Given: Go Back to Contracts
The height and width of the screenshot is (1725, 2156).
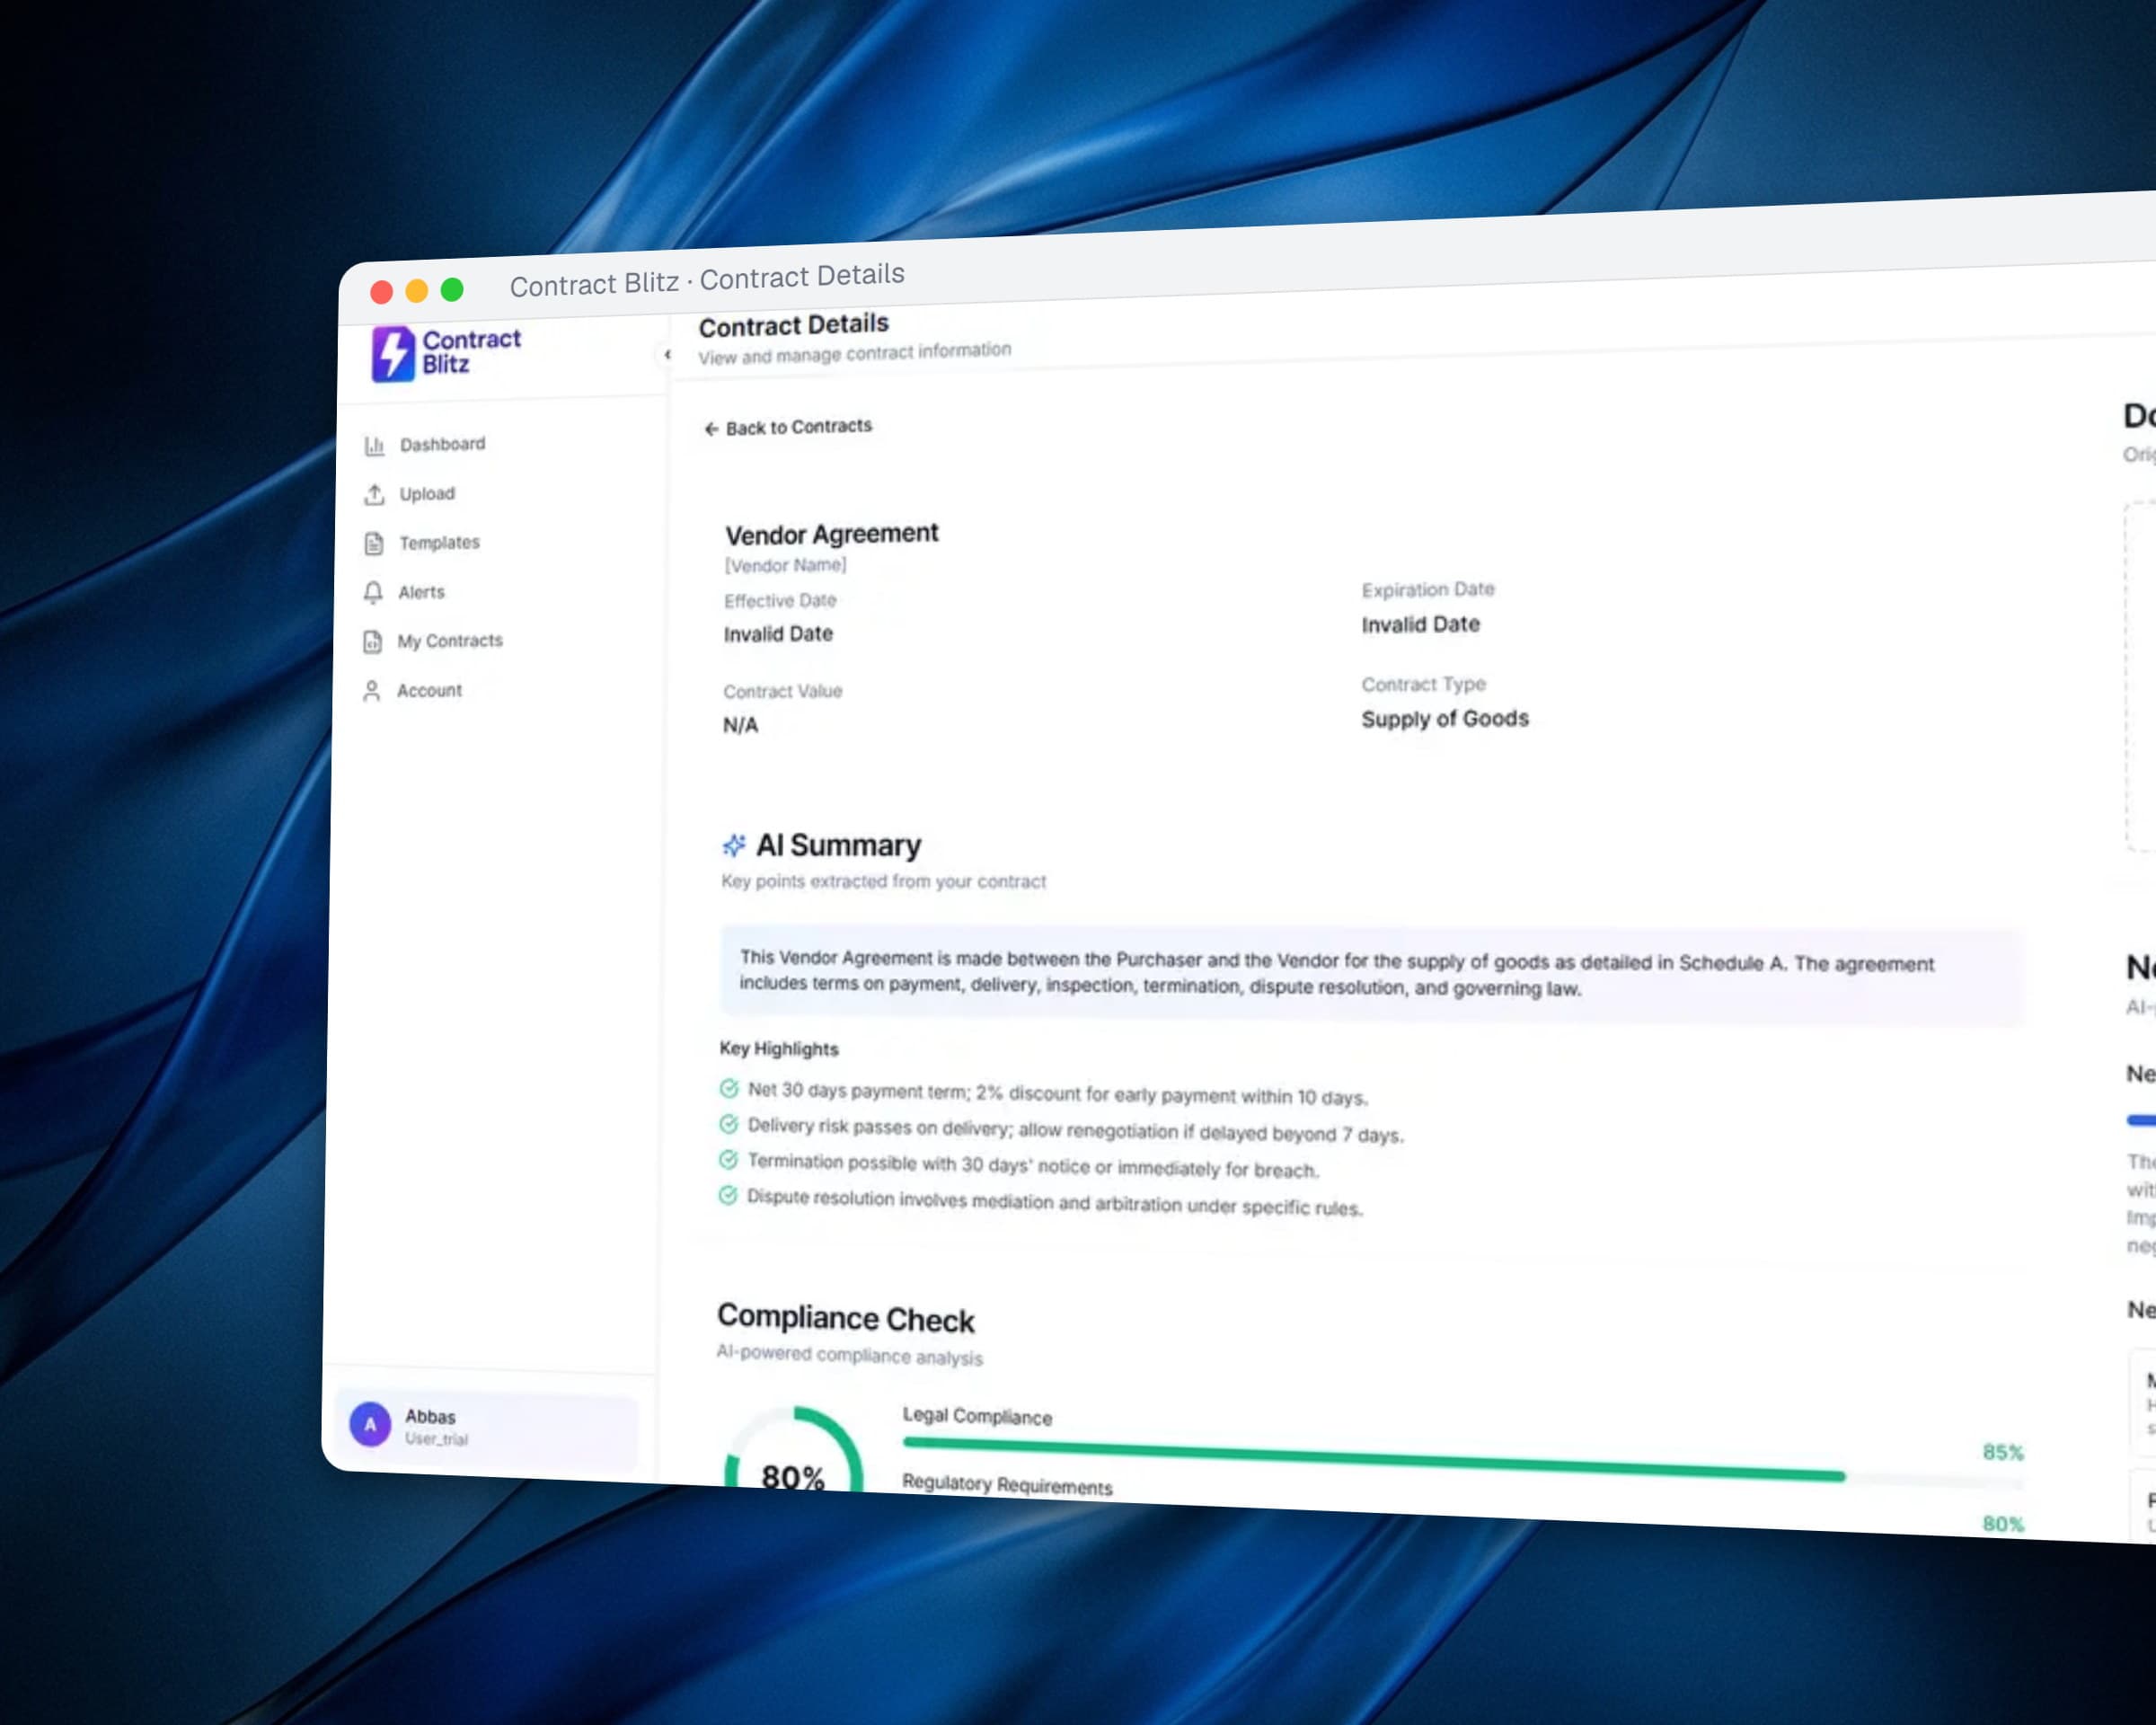Looking at the screenshot, I should click(788, 427).
